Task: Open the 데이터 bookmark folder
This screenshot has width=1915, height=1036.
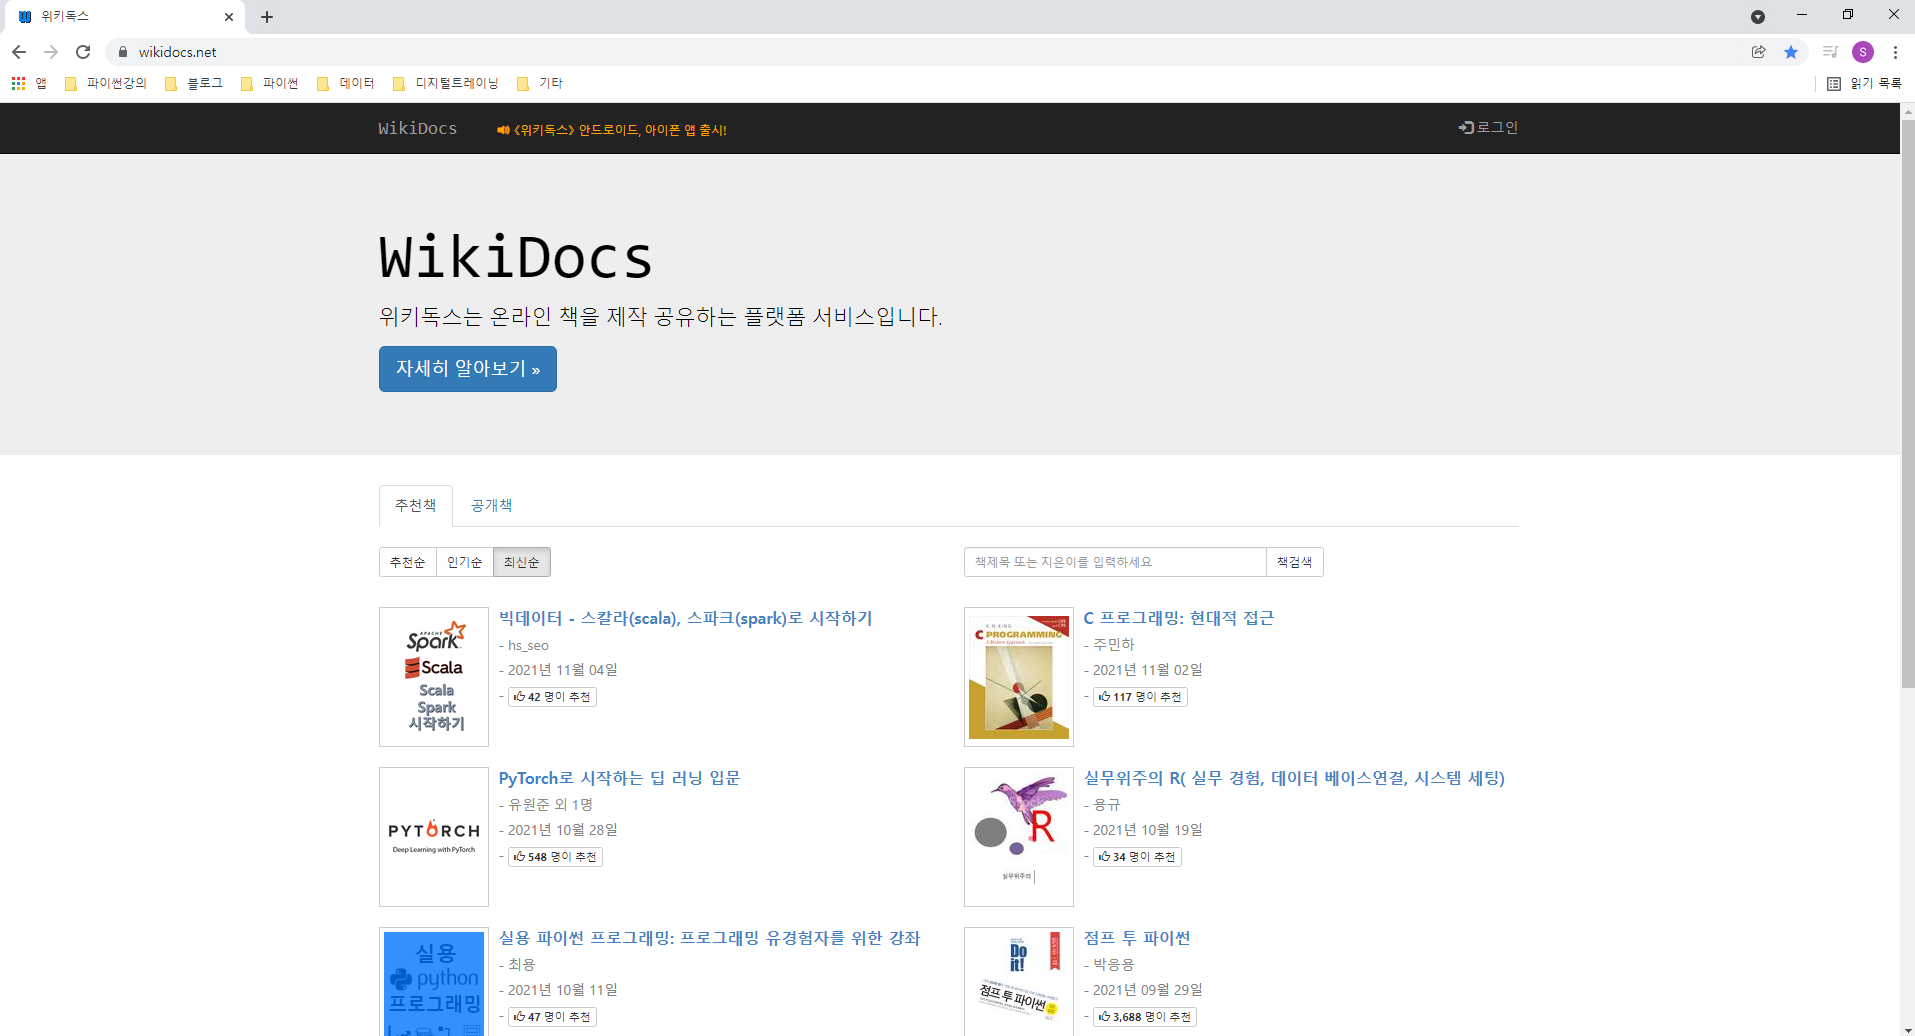Action: (346, 83)
